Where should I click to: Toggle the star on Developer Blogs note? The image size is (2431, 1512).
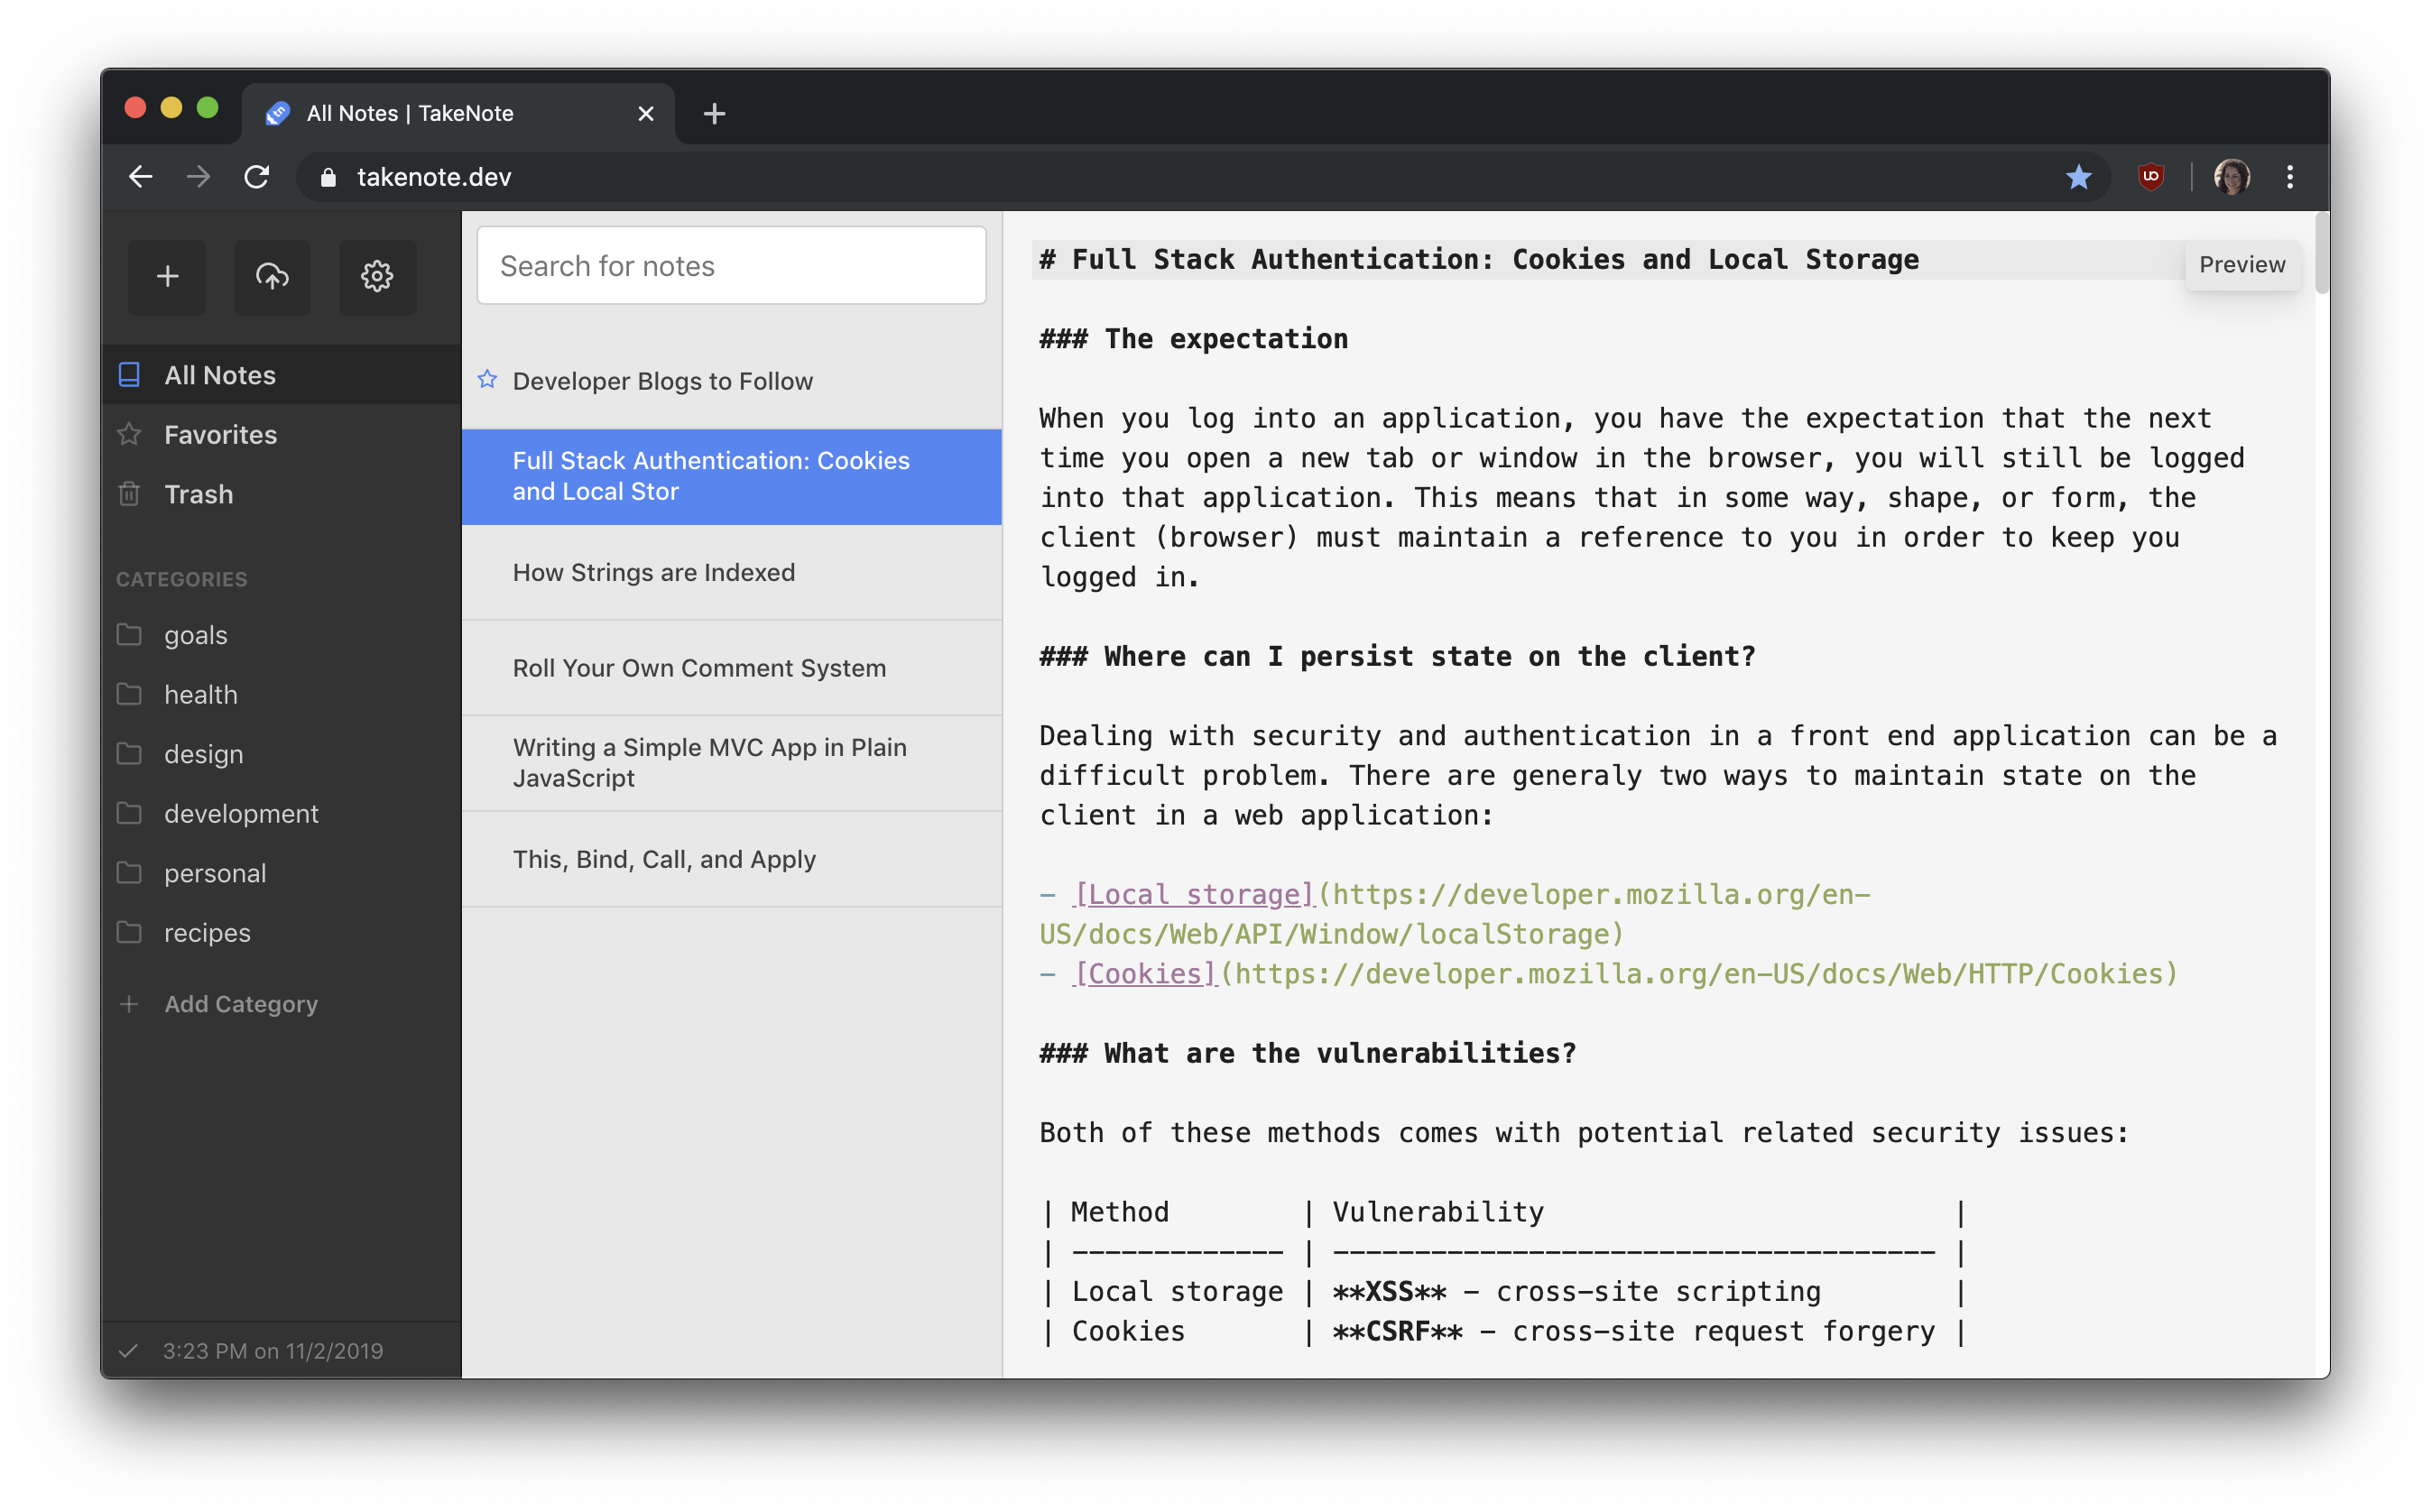(x=489, y=380)
